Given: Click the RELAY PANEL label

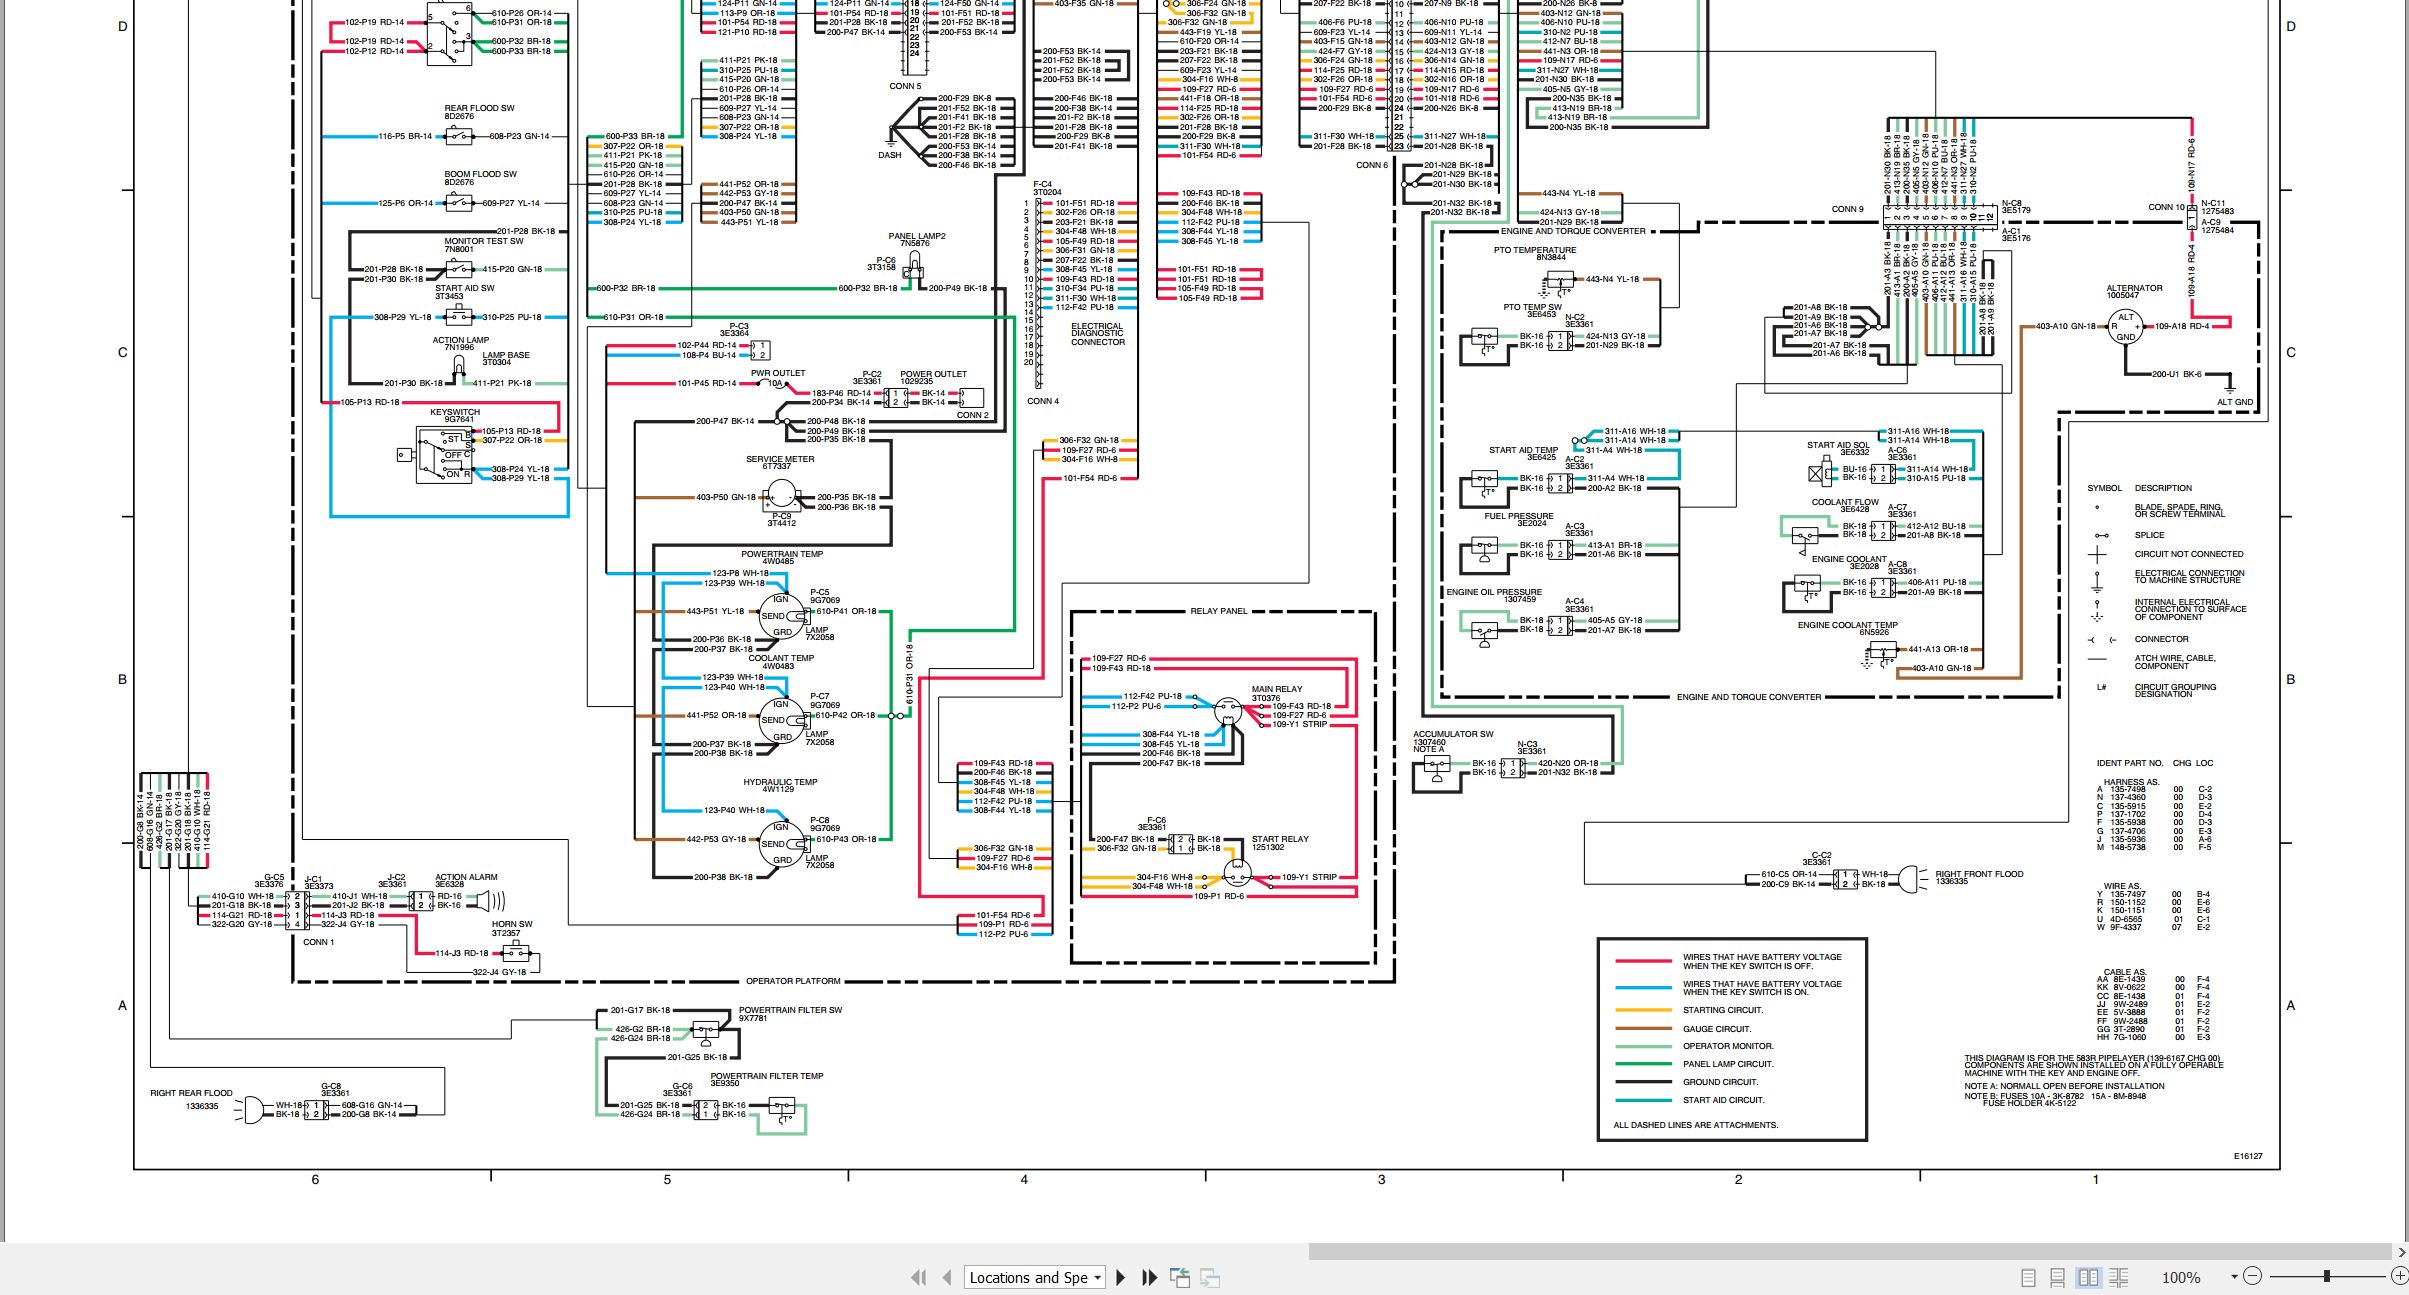Looking at the screenshot, I should click(x=1218, y=611).
